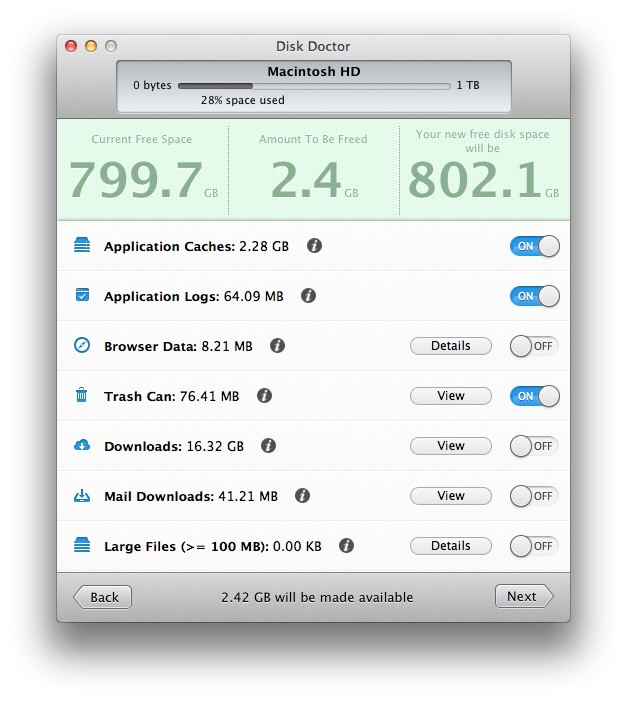
Task: View Downloads files
Action: pyautogui.click(x=450, y=446)
